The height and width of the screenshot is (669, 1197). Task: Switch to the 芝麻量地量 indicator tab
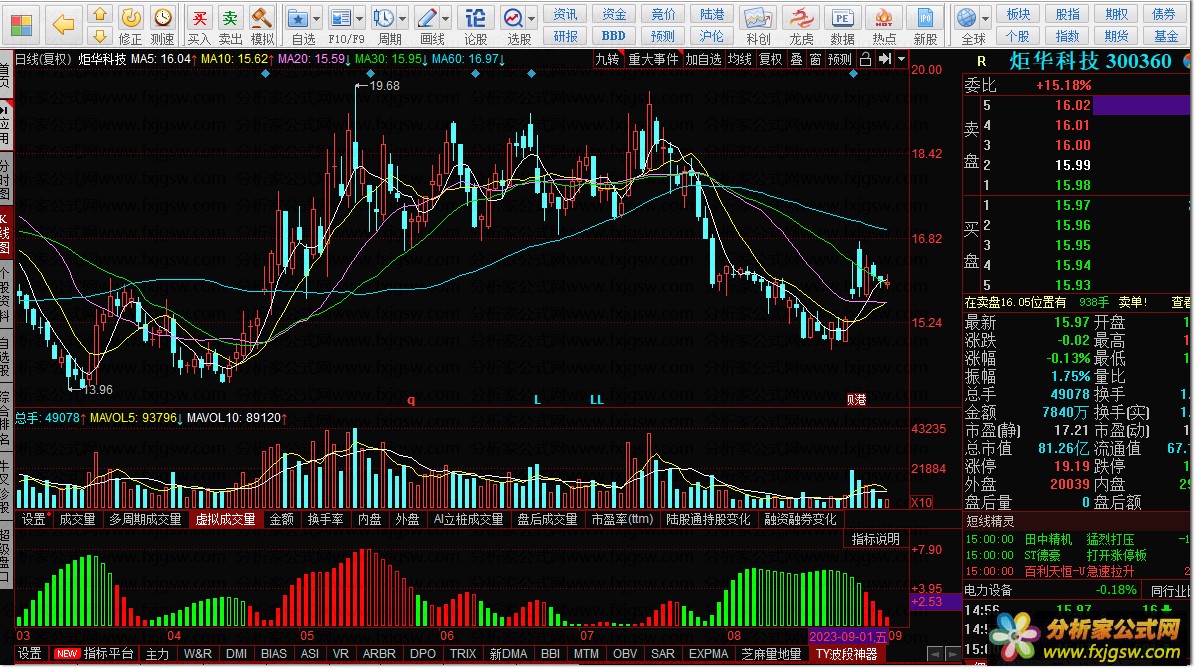tap(770, 654)
